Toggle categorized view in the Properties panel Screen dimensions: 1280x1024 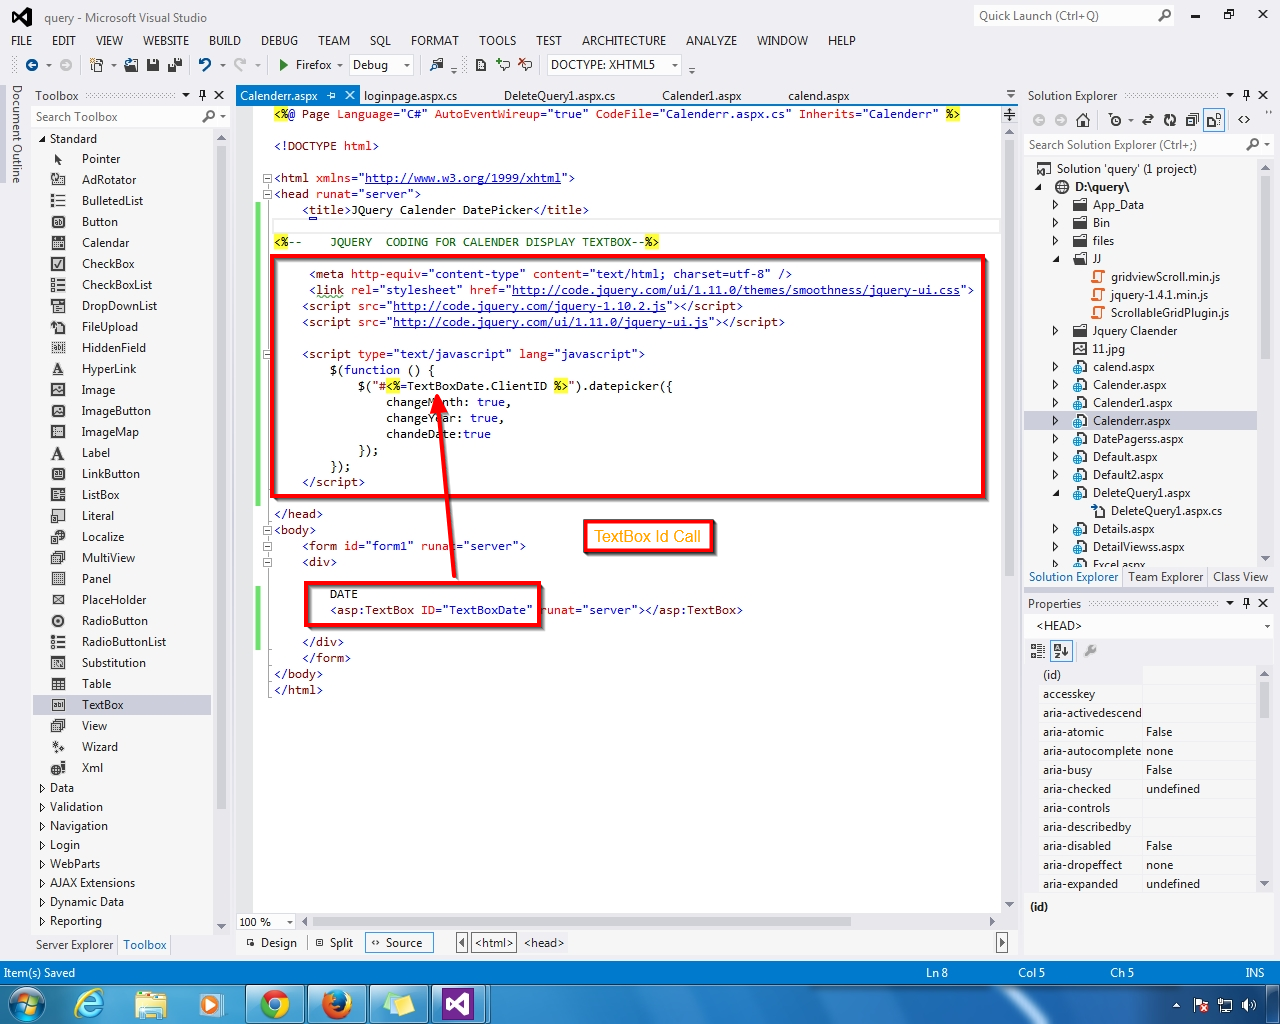1037,651
